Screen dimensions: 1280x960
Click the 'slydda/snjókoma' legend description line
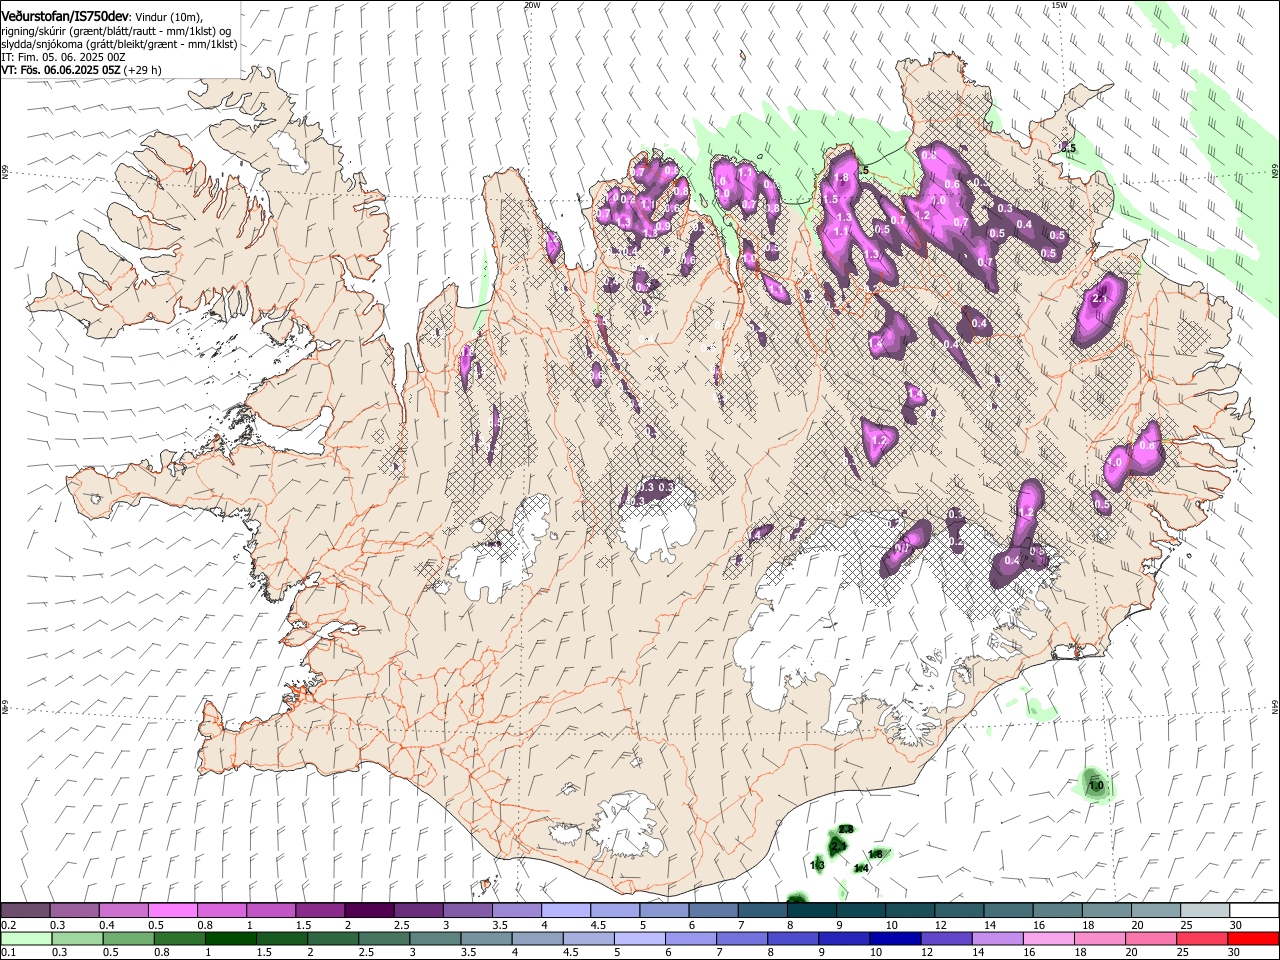coord(119,44)
